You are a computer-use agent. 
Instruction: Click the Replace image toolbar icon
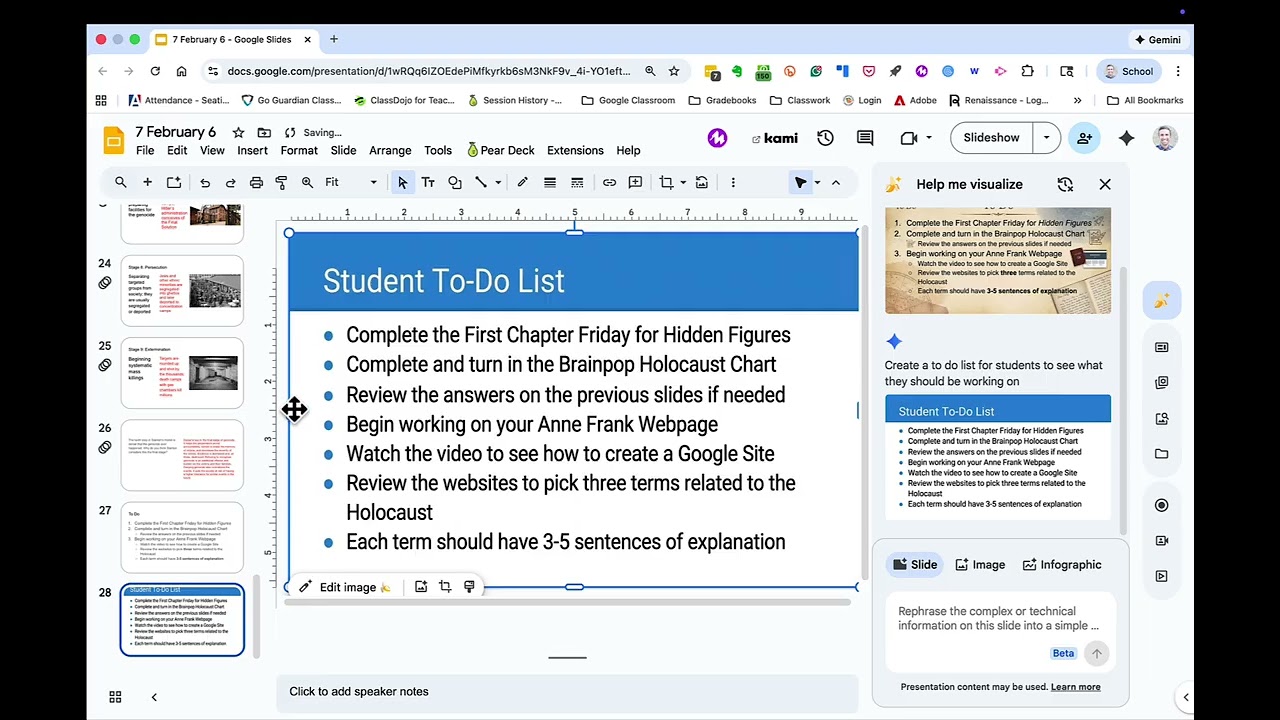702,182
